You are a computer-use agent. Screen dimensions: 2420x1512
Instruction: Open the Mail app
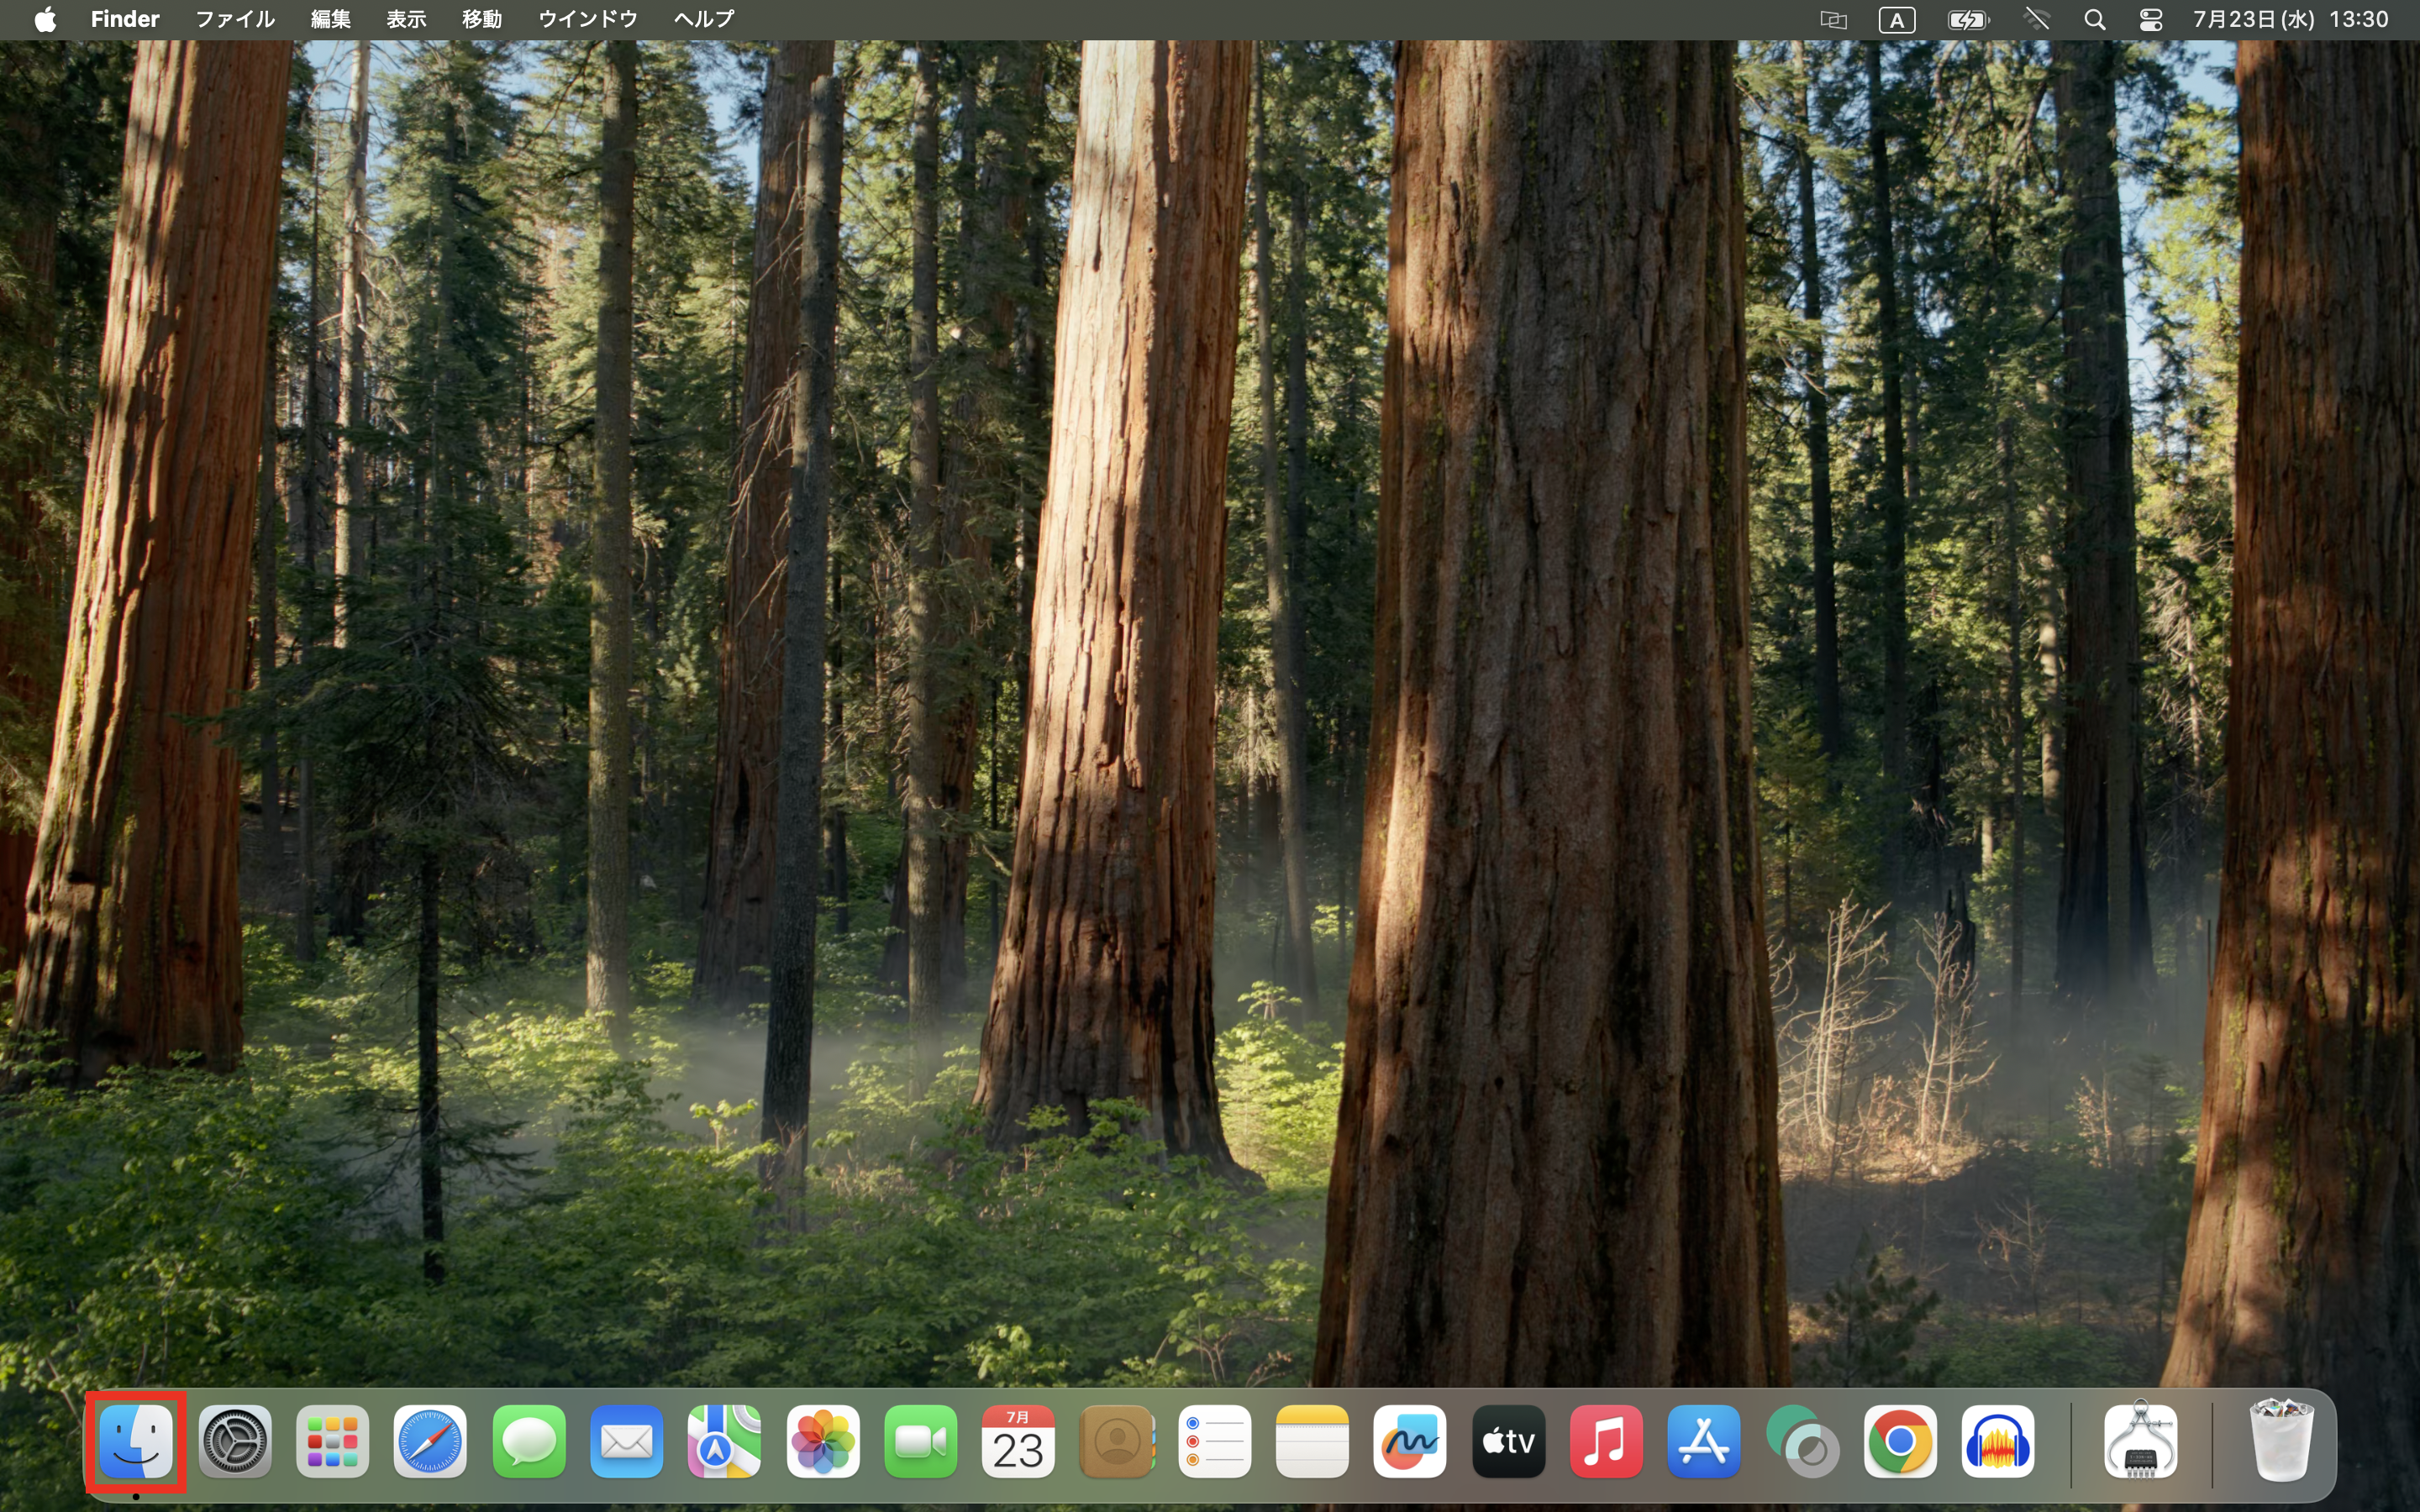click(627, 1441)
